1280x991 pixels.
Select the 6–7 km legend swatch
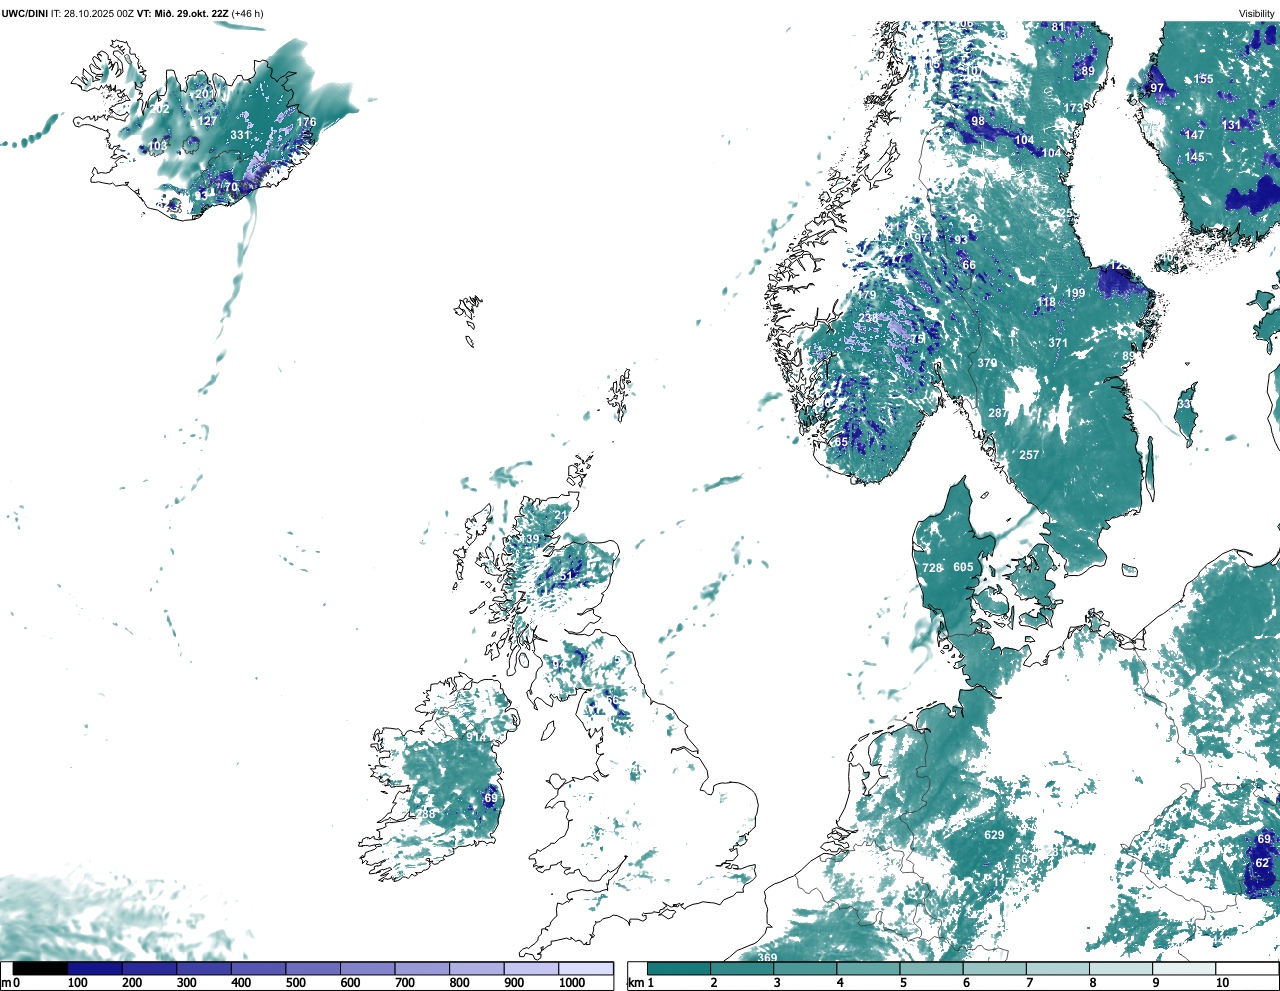994,968
